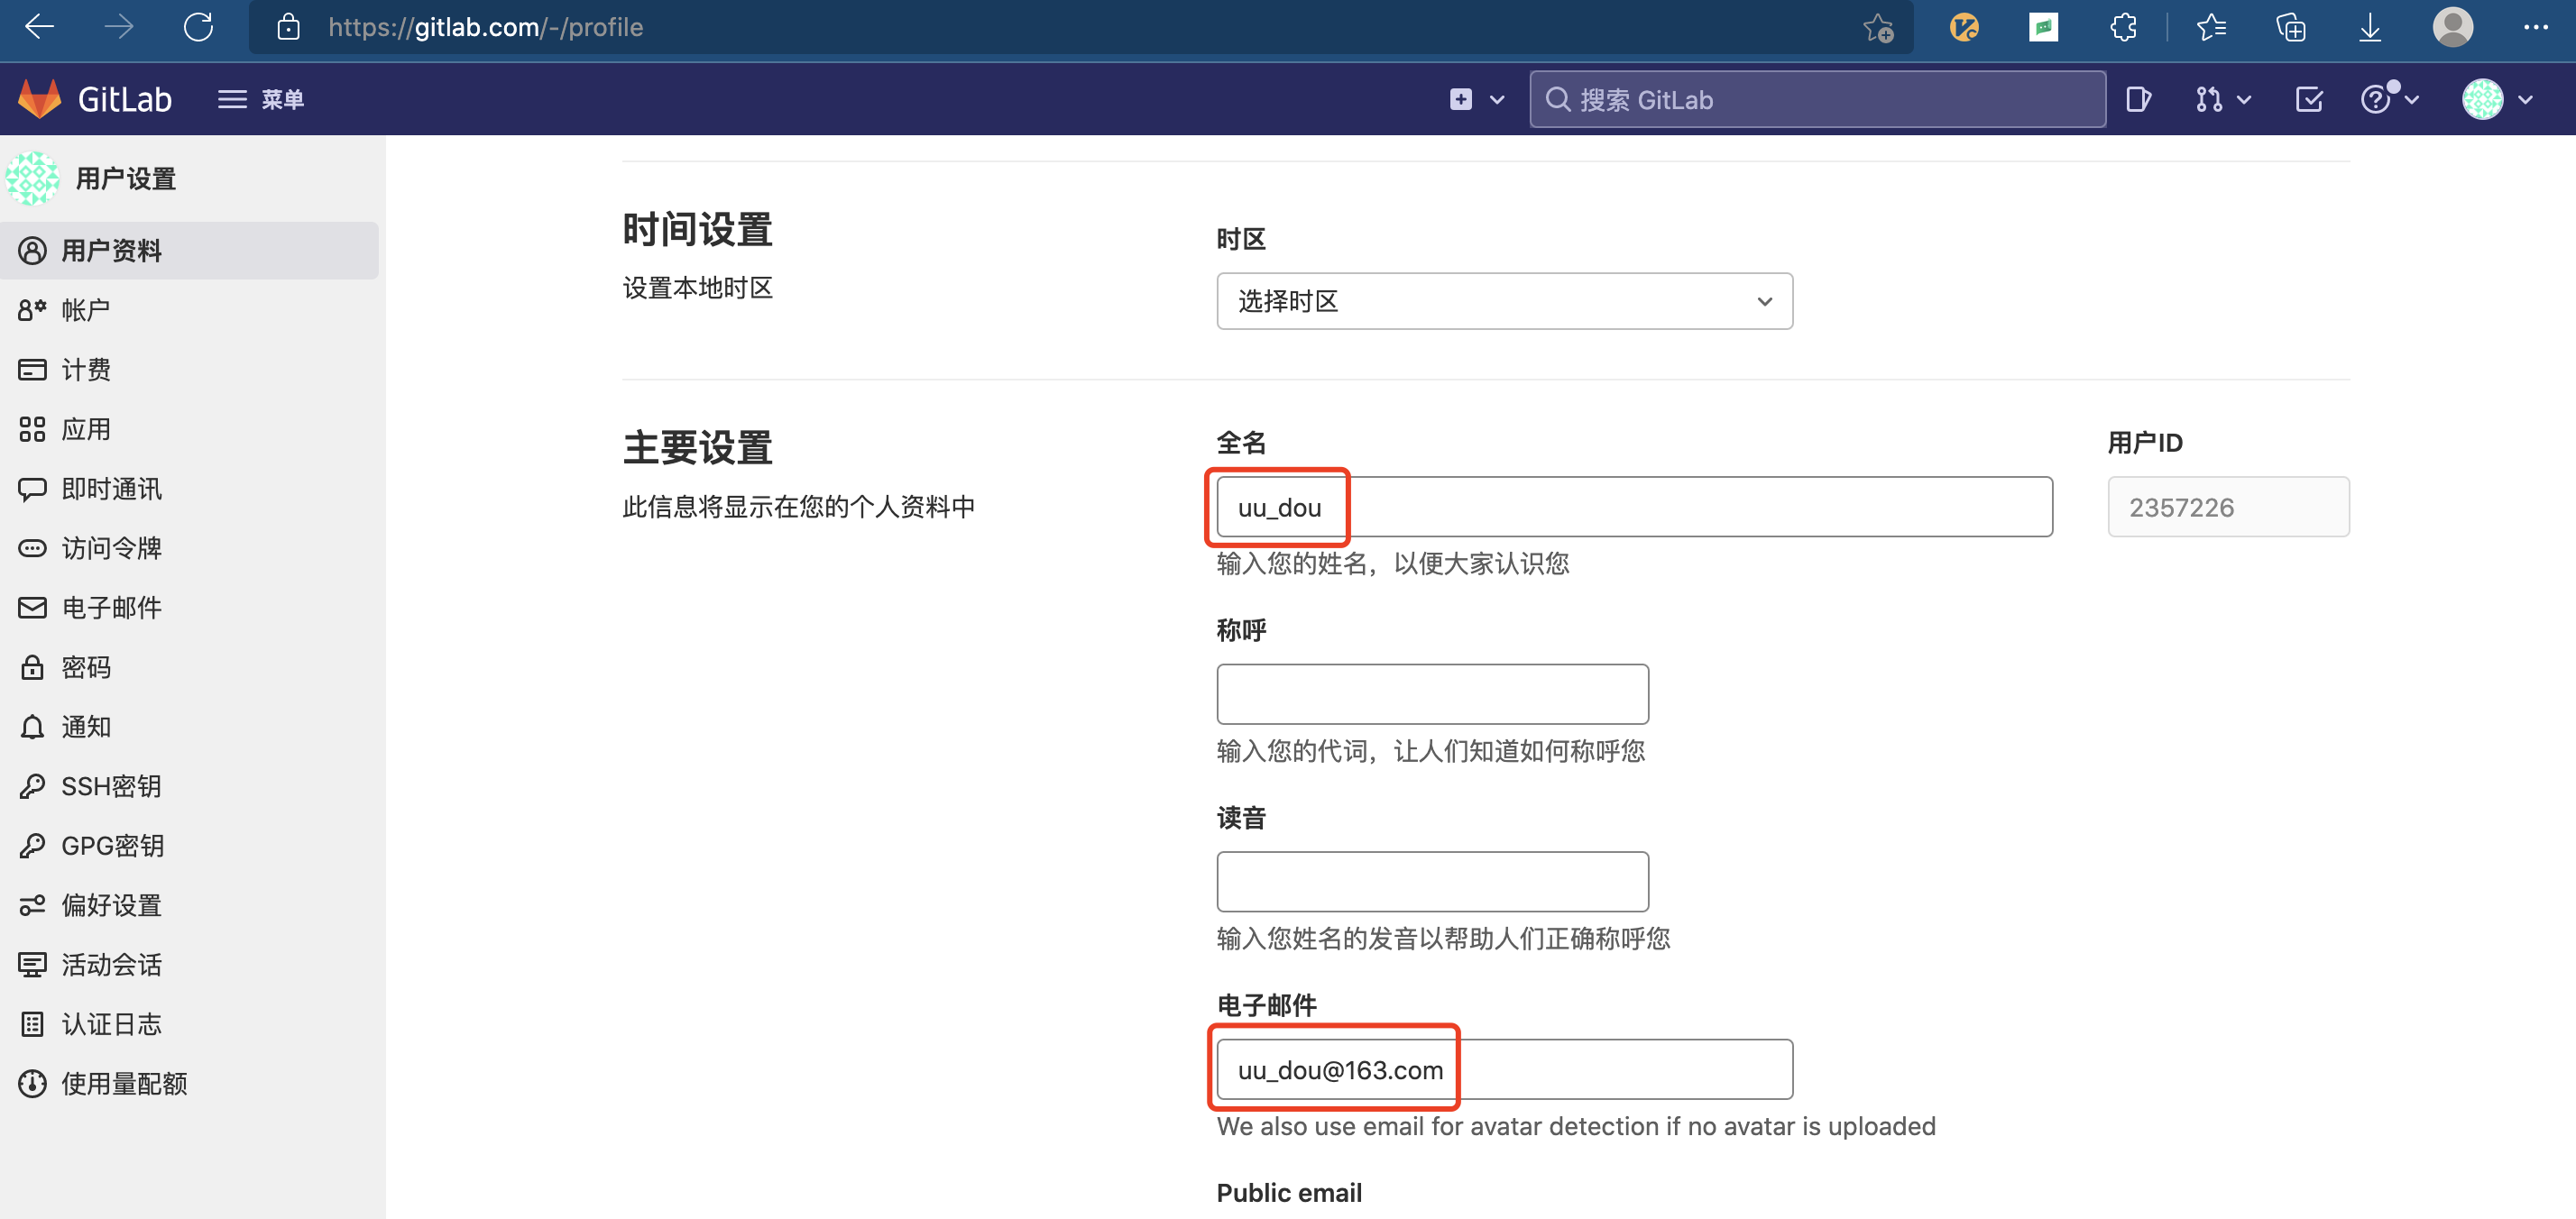Open browser settings and more menu
2576x1219 pixels.
tap(2535, 27)
